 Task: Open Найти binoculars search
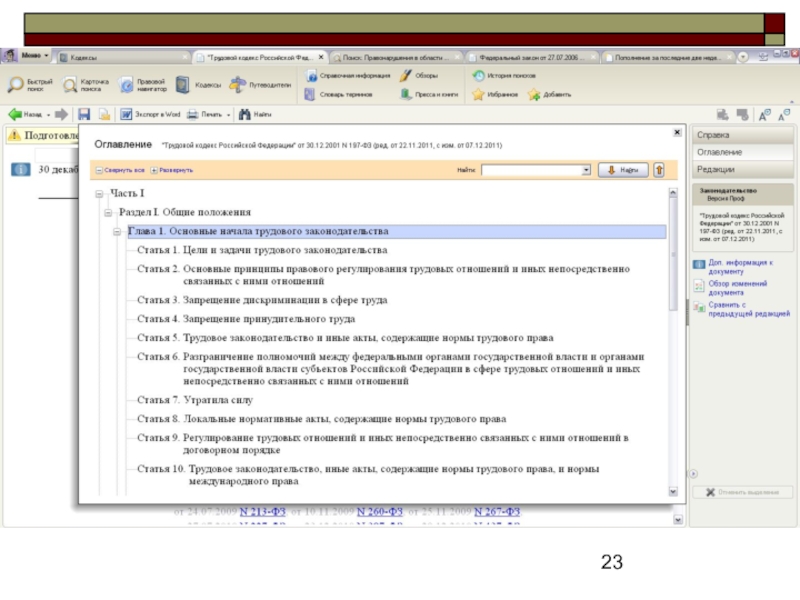point(255,114)
